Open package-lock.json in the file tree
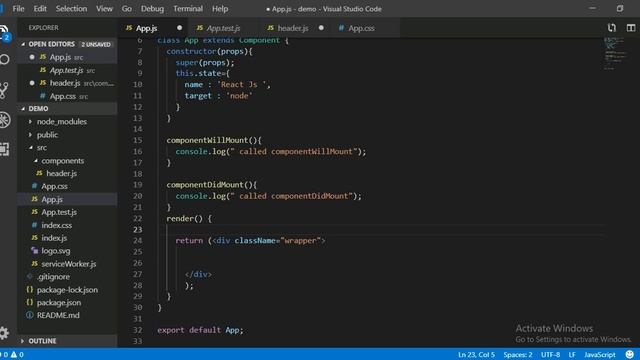 tap(67, 290)
